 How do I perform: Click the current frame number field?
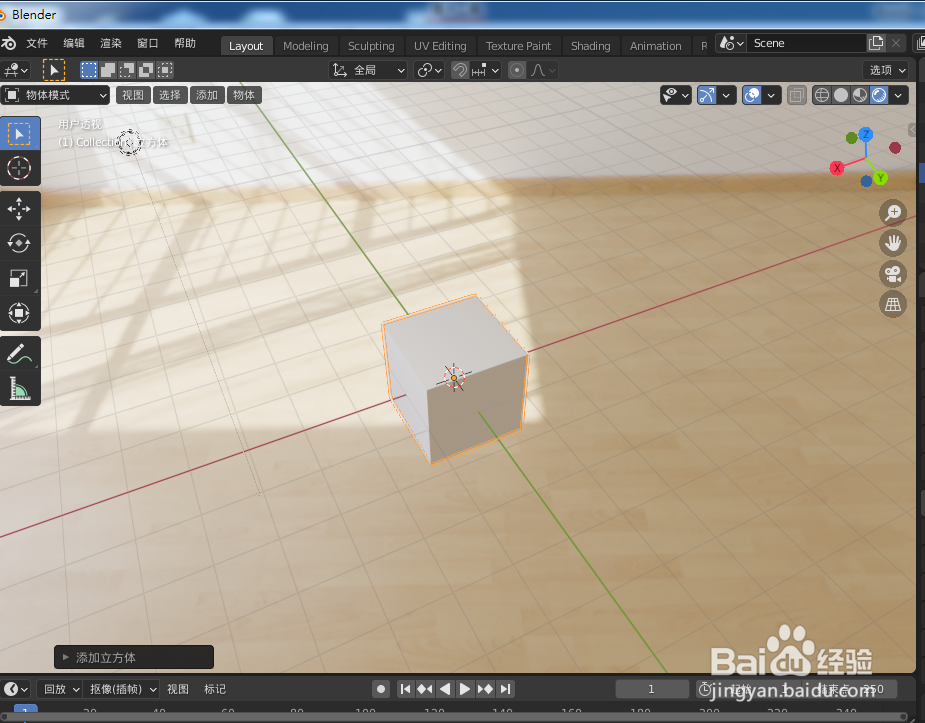point(651,689)
